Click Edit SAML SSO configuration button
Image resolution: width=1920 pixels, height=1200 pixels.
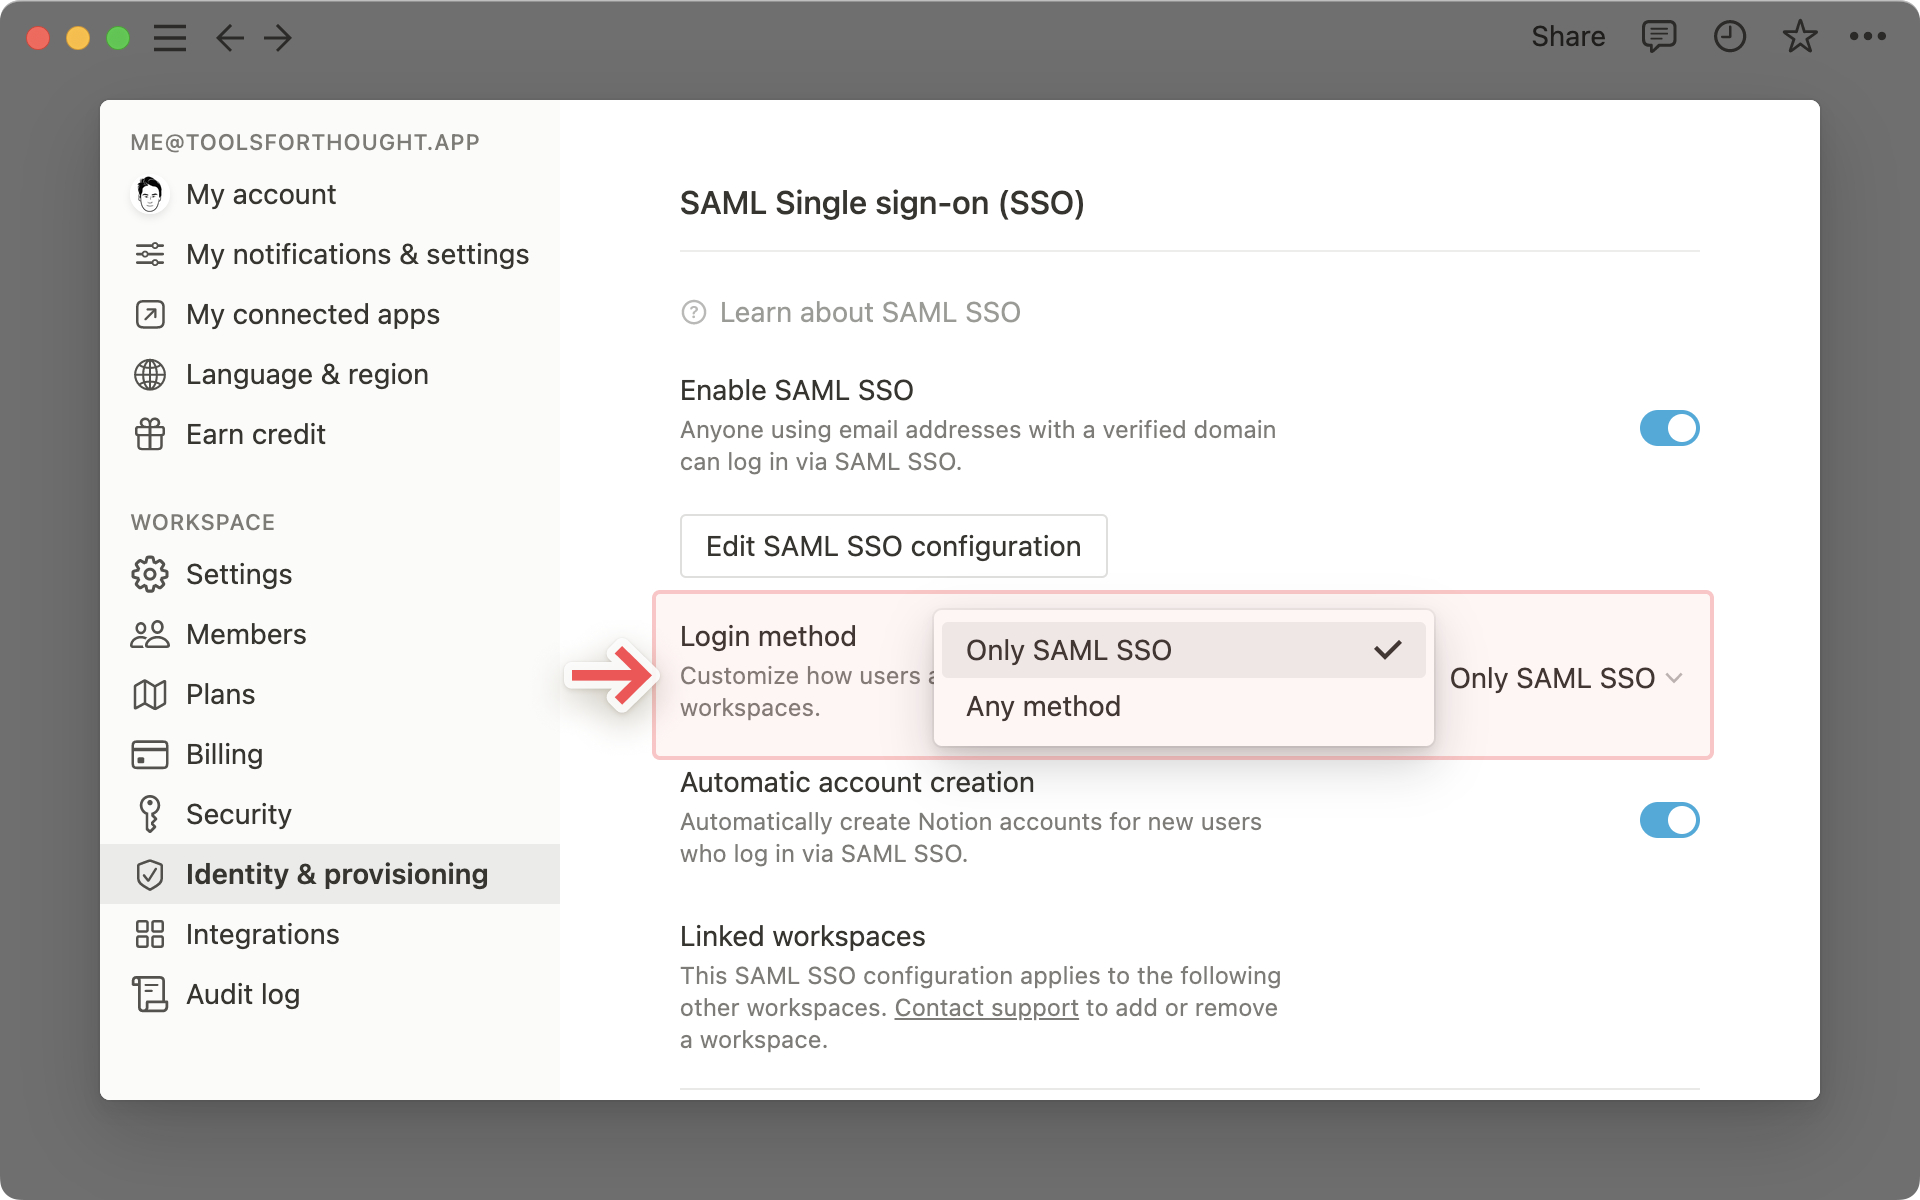[x=893, y=546]
